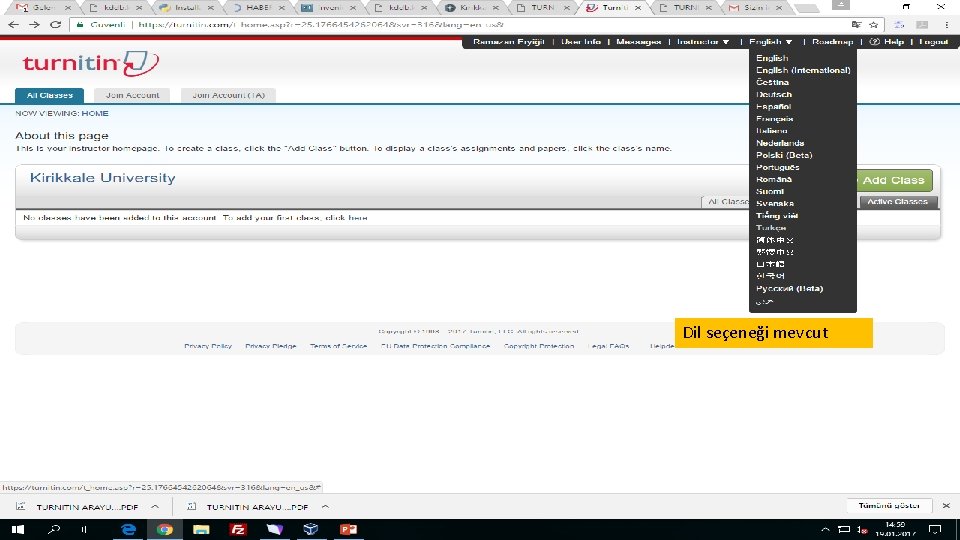Open options for first TURNITIN ARAYU PDF download
Image resolution: width=960 pixels, height=540 pixels.
coord(155,506)
